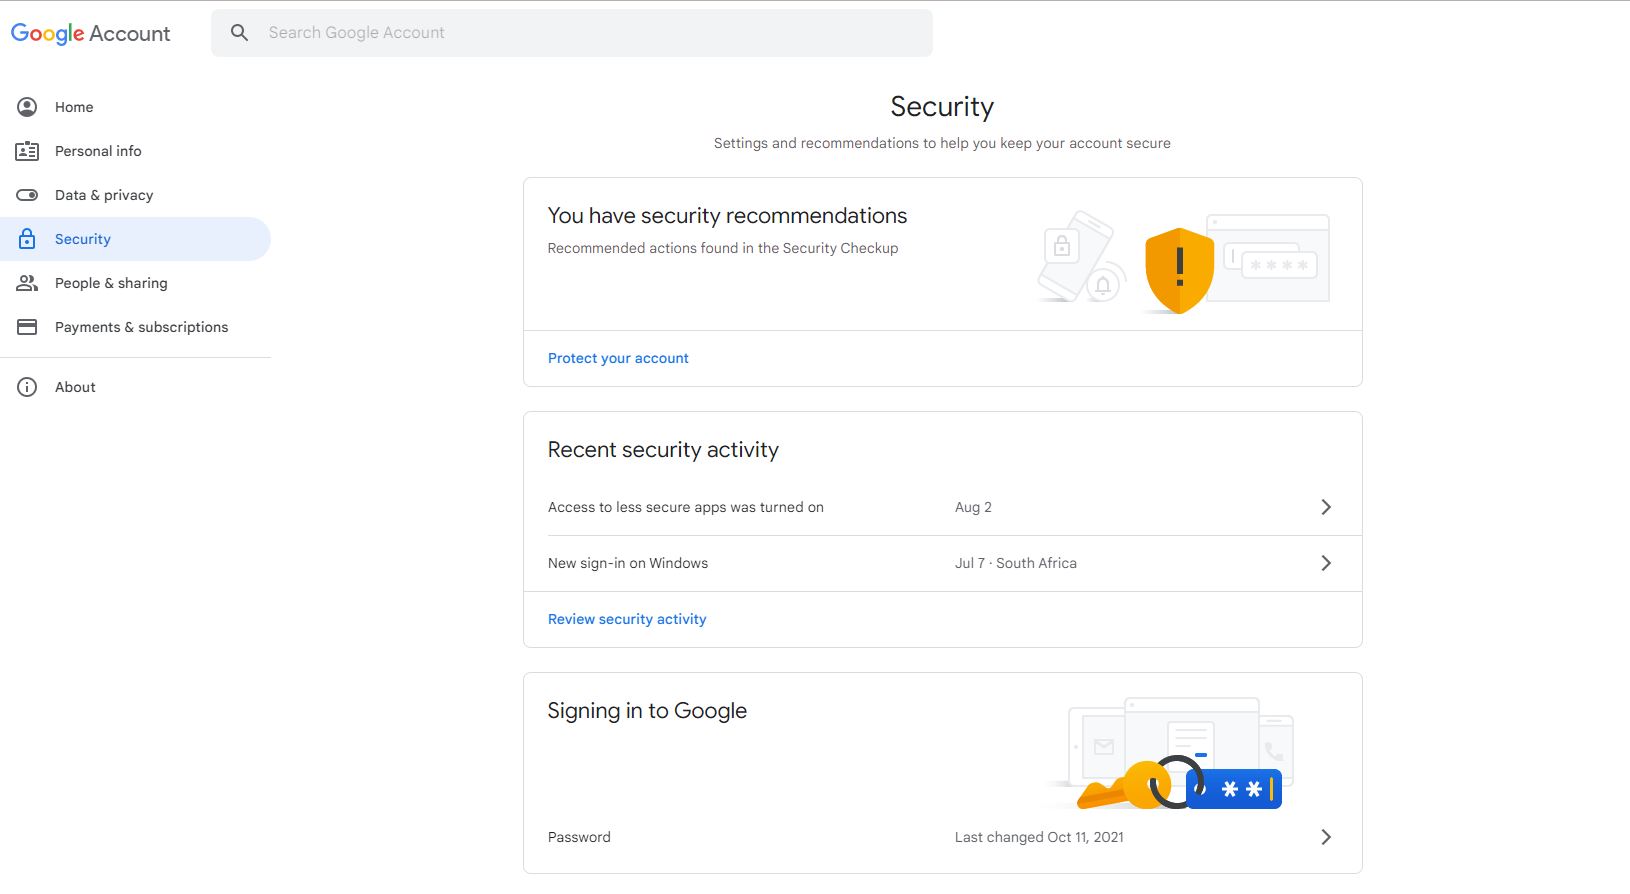Expand the less secure apps activity row
Screen dimensions: 1630x894
click(1326, 507)
